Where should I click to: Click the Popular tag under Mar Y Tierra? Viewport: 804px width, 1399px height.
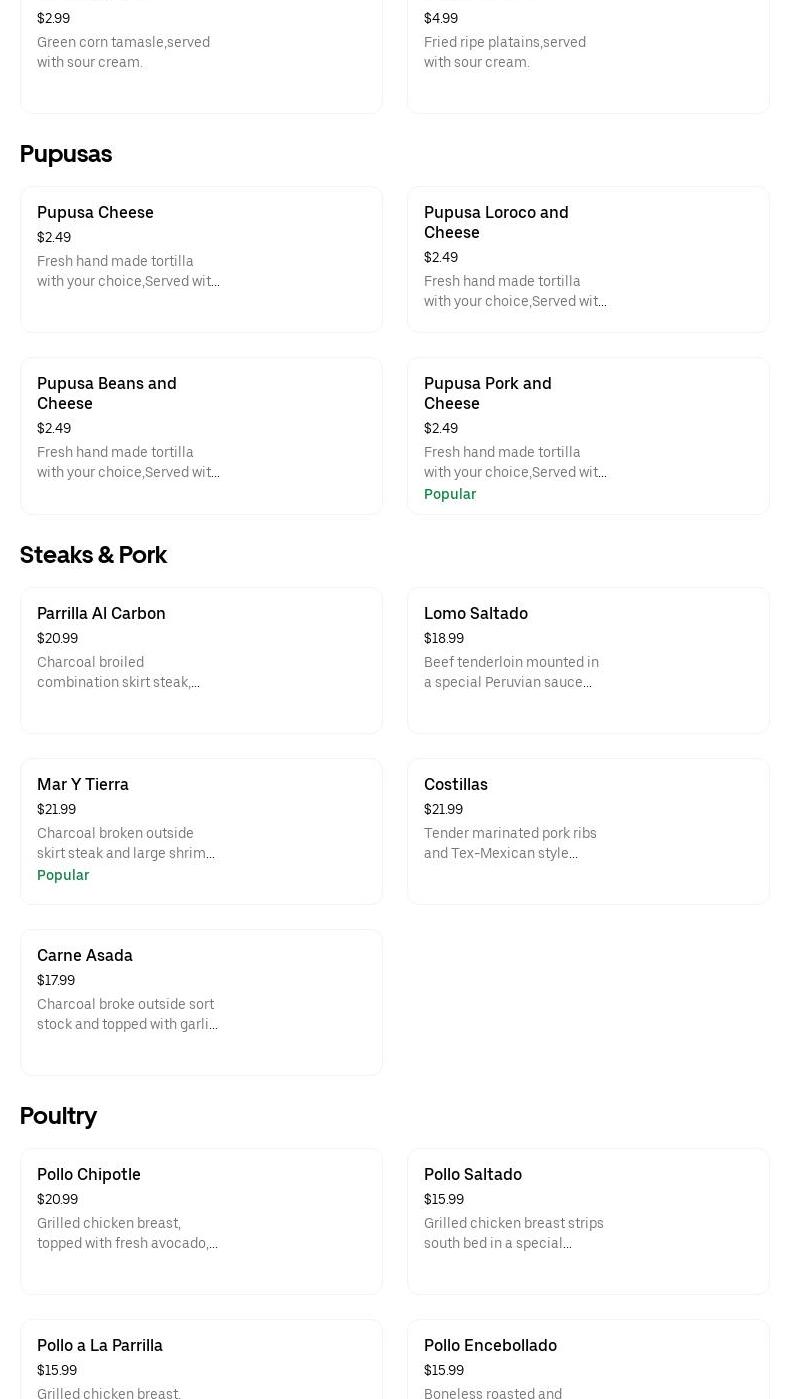click(63, 875)
